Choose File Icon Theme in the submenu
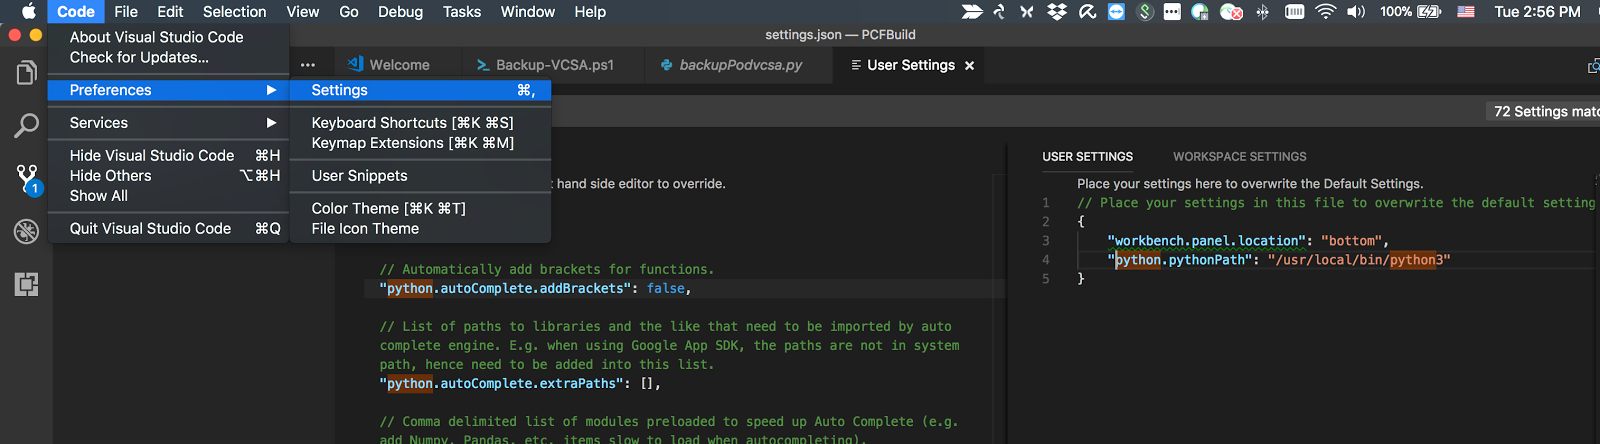 pos(420,229)
